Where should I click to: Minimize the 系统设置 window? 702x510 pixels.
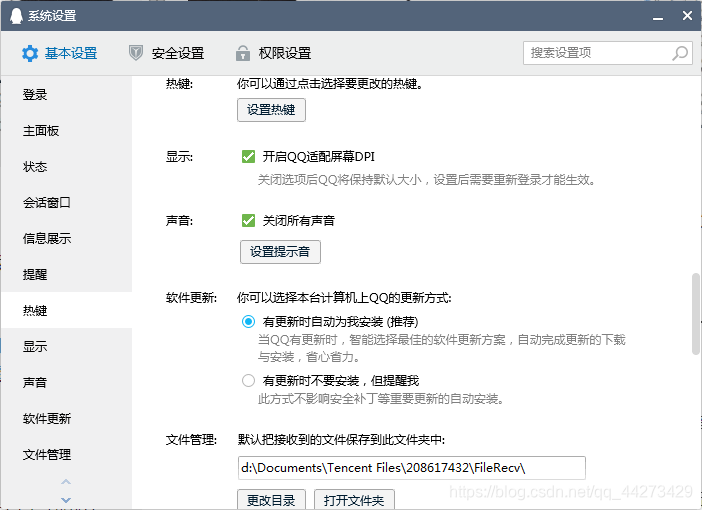(658, 17)
